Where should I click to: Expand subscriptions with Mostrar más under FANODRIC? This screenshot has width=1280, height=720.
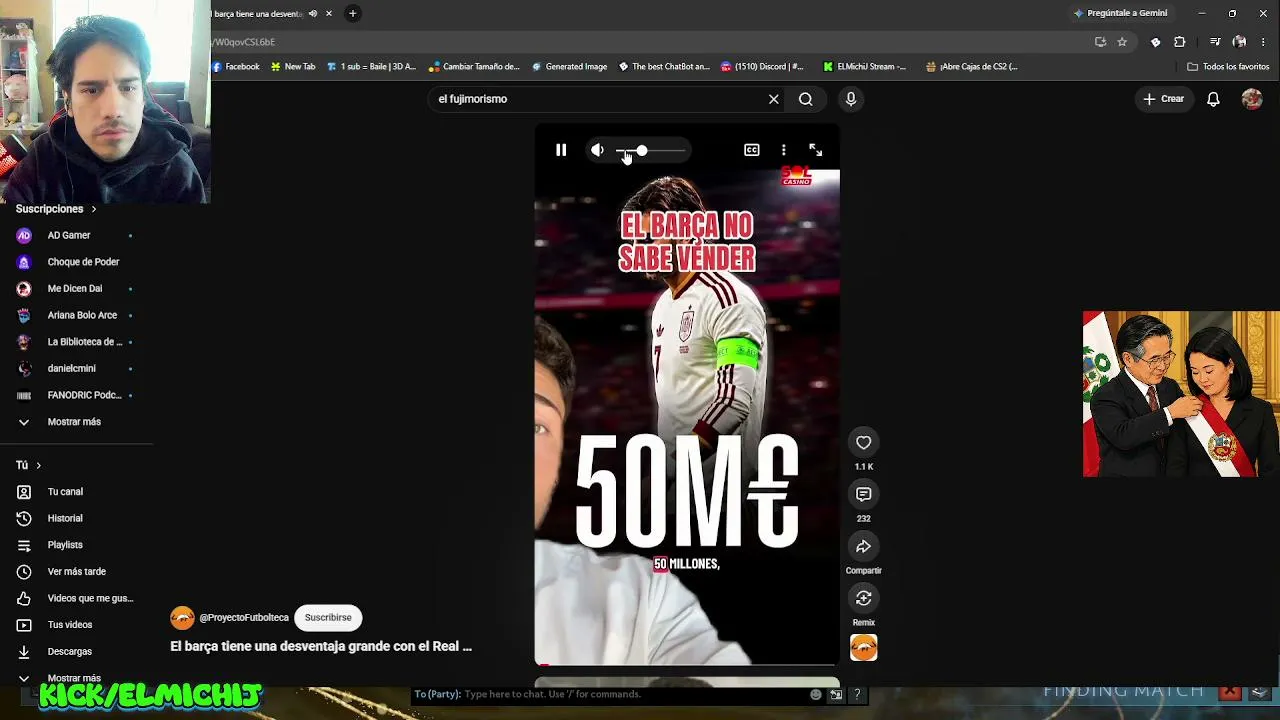(x=76, y=422)
